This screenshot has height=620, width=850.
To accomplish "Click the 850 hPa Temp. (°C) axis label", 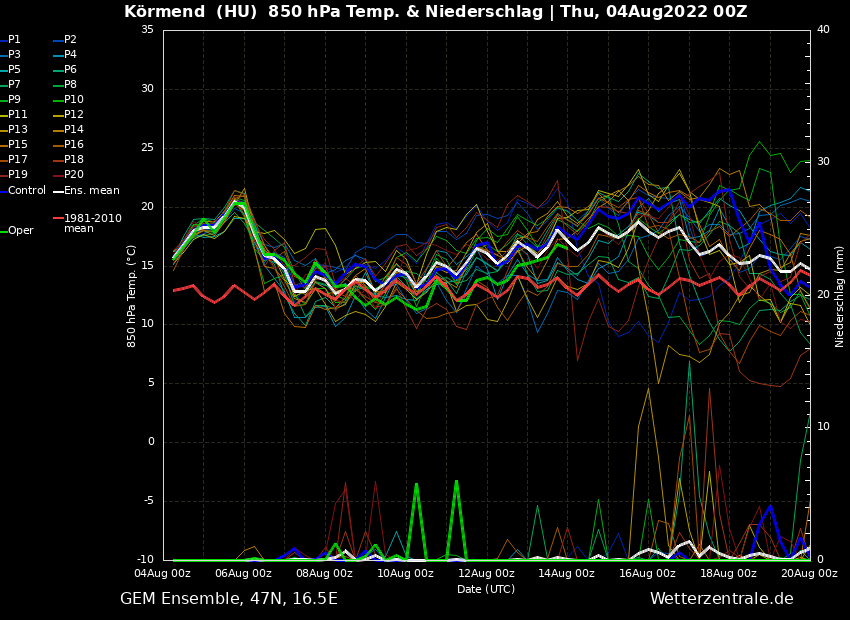I will tap(132, 295).
